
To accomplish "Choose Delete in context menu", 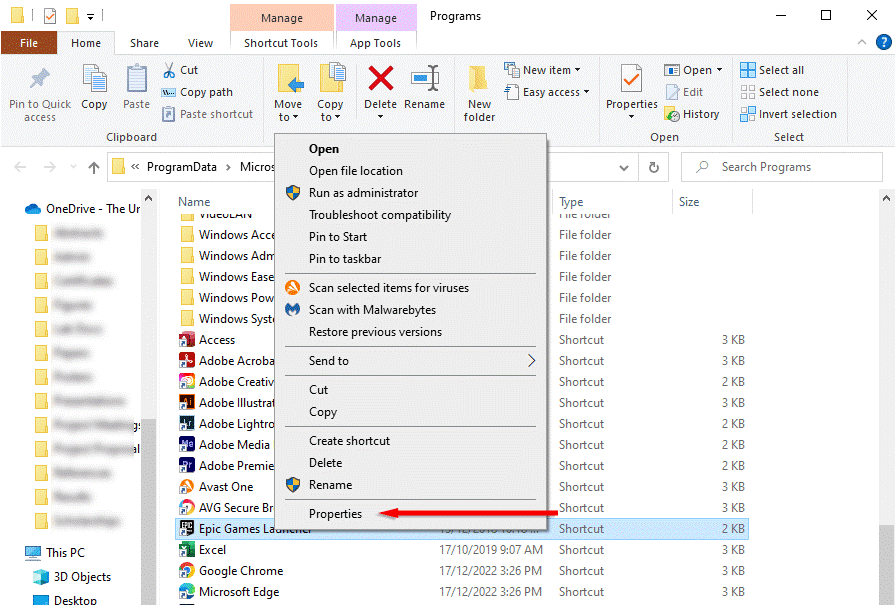I will (x=410, y=463).
